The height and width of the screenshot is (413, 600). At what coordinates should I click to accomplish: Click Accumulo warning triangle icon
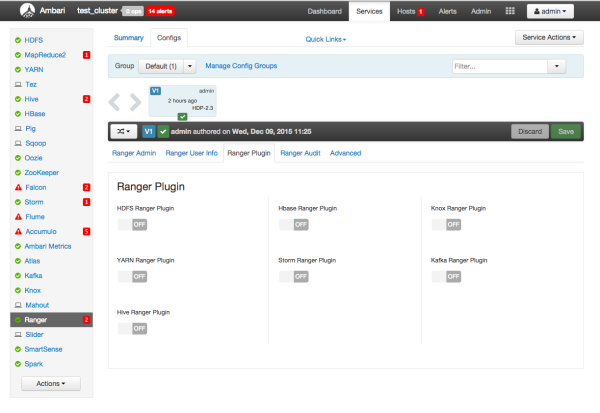click(x=18, y=231)
